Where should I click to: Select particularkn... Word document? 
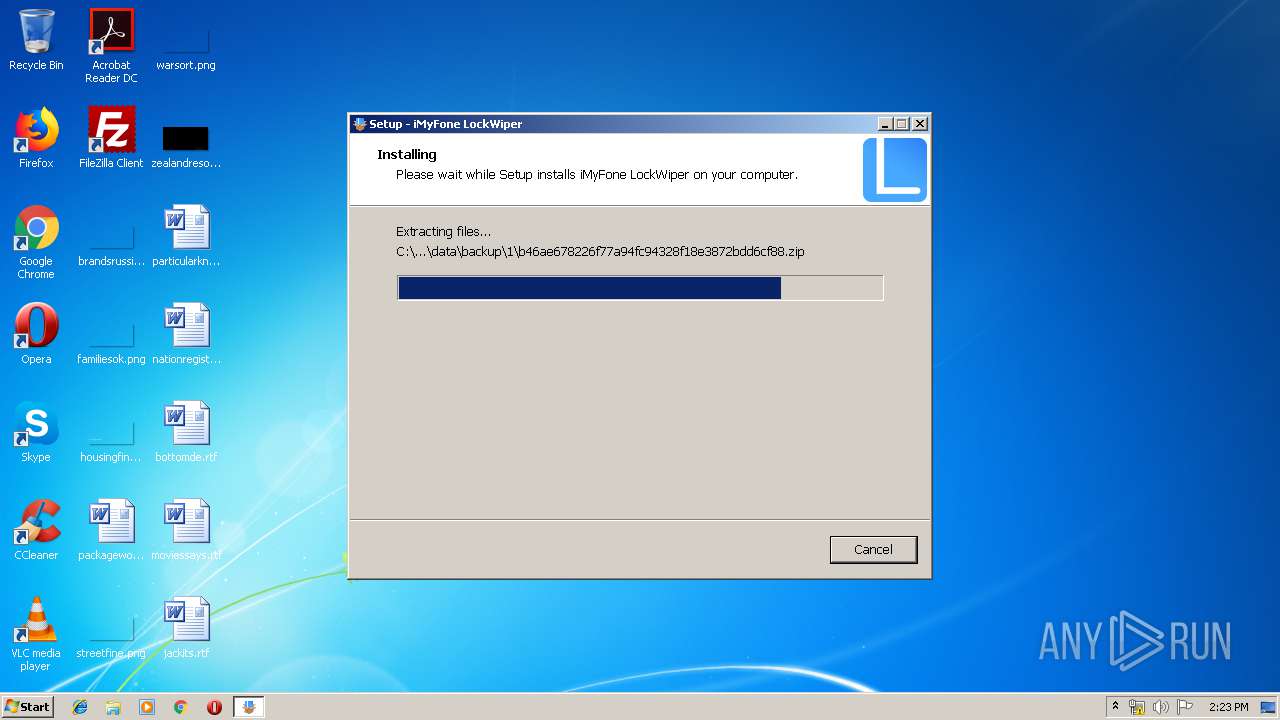186,237
